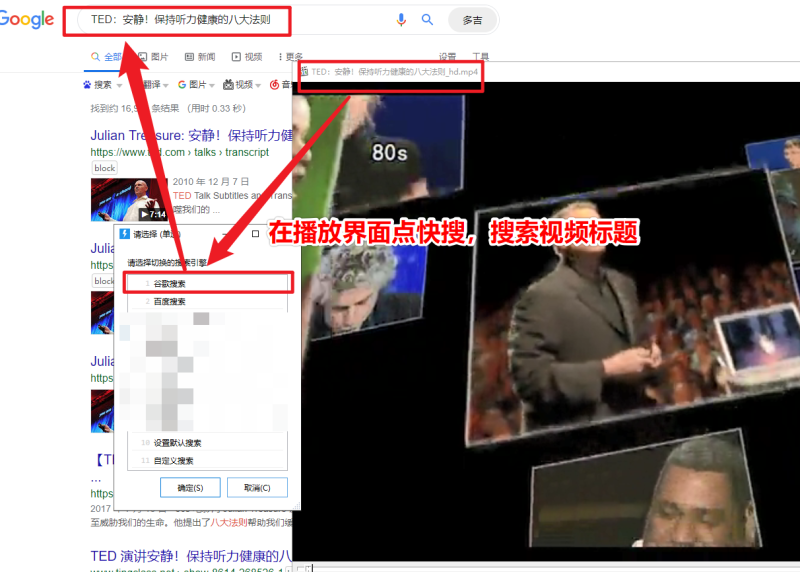This screenshot has height=572, width=800.
Task: Click the microphone voice search icon
Action: click(x=401, y=20)
